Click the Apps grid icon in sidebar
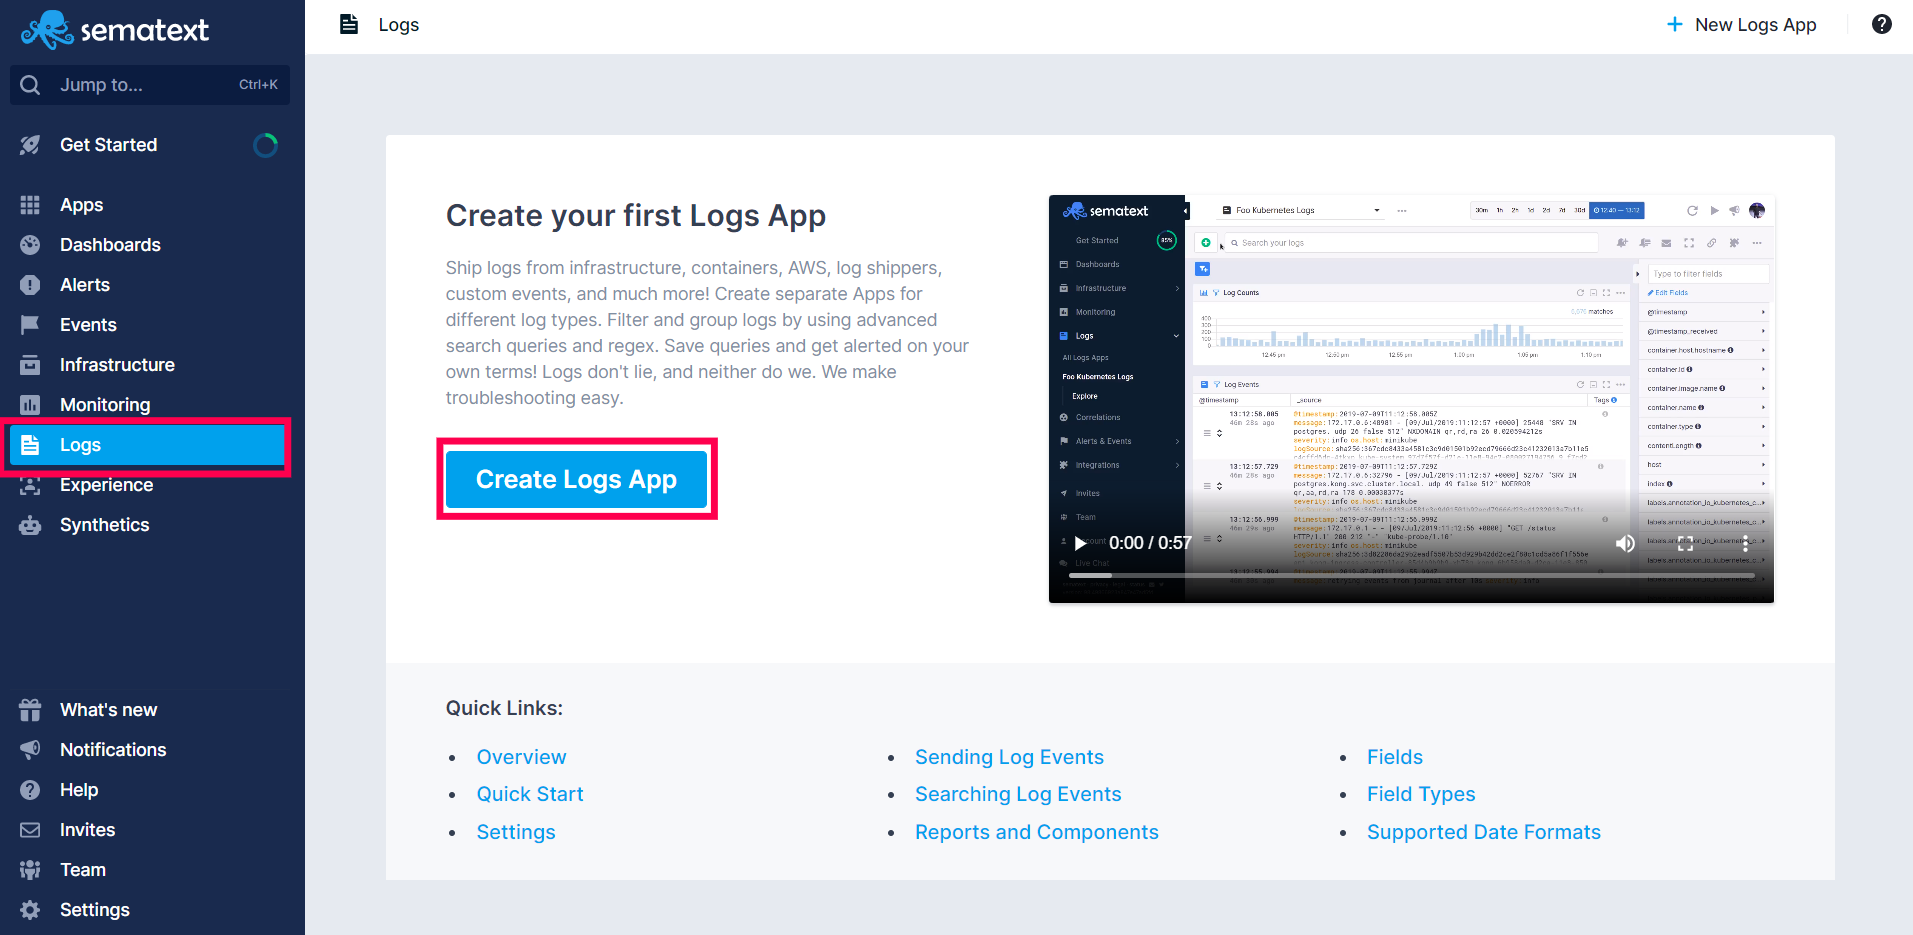Image resolution: width=1913 pixels, height=935 pixels. point(30,205)
